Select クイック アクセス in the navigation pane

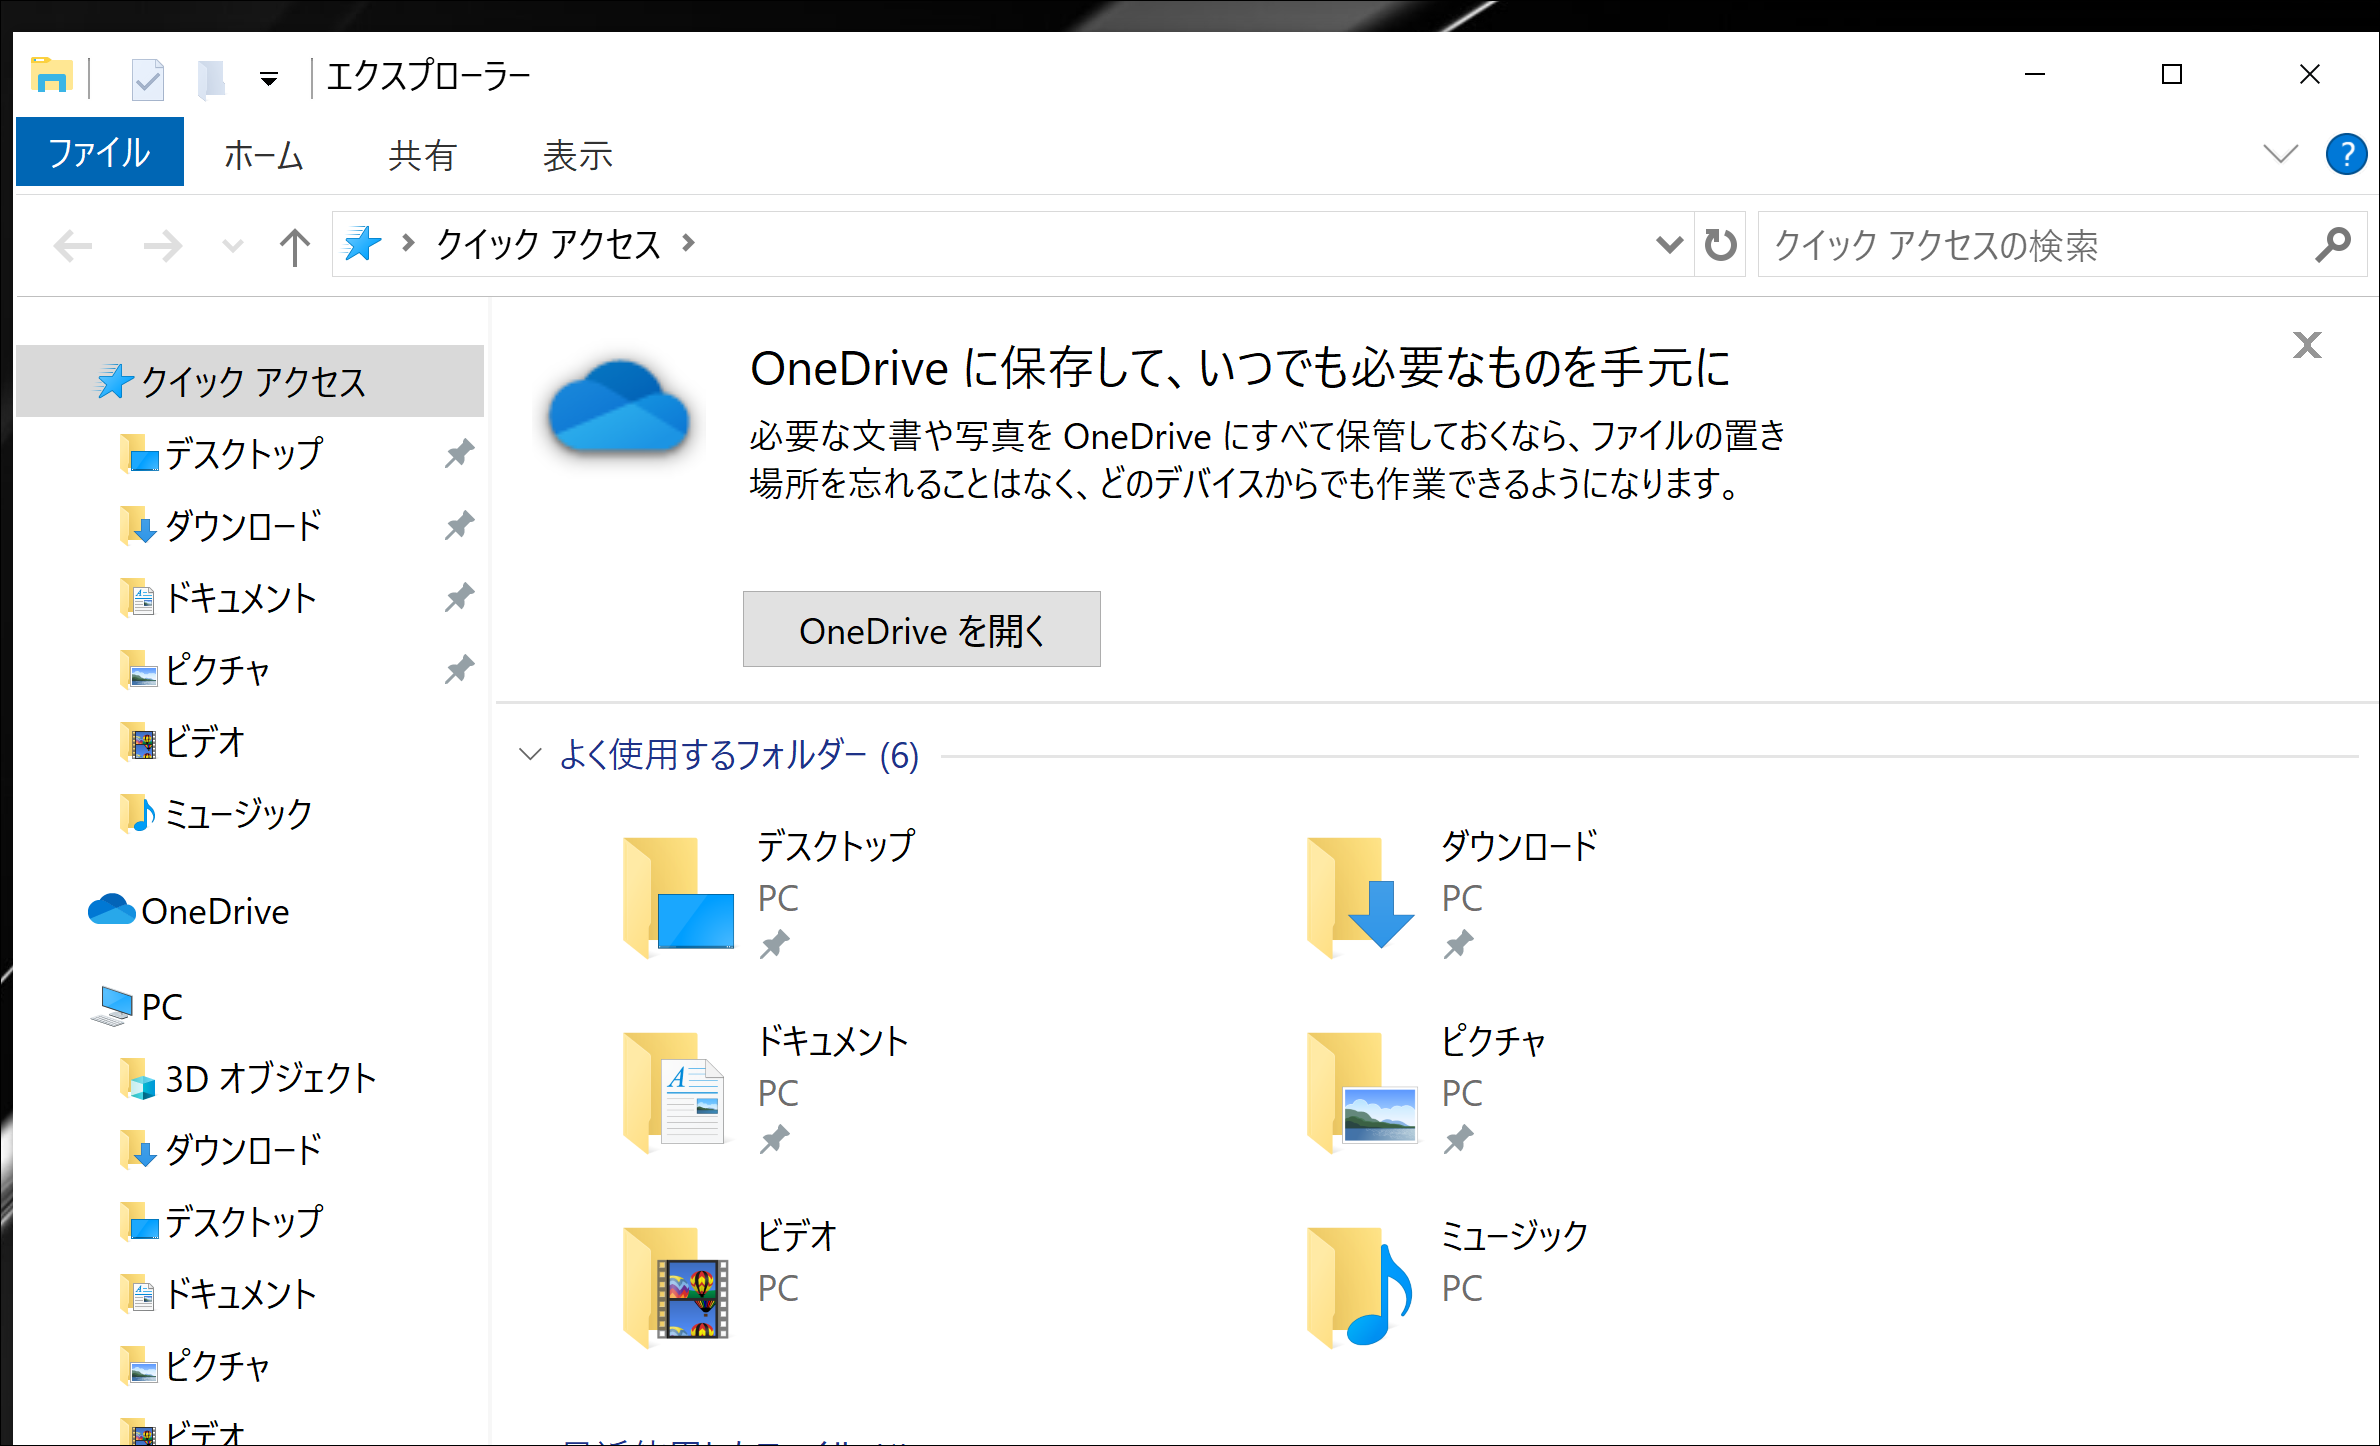[x=250, y=381]
